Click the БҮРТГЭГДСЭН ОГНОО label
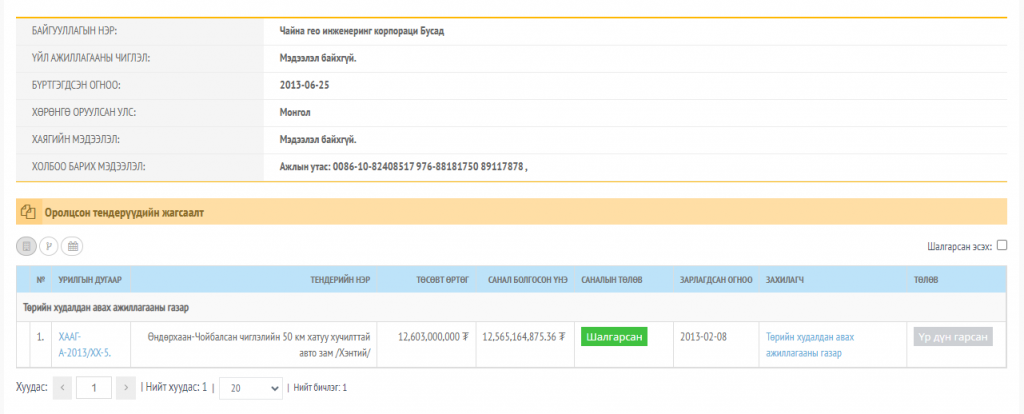The image size is (1024, 414). (x=76, y=85)
